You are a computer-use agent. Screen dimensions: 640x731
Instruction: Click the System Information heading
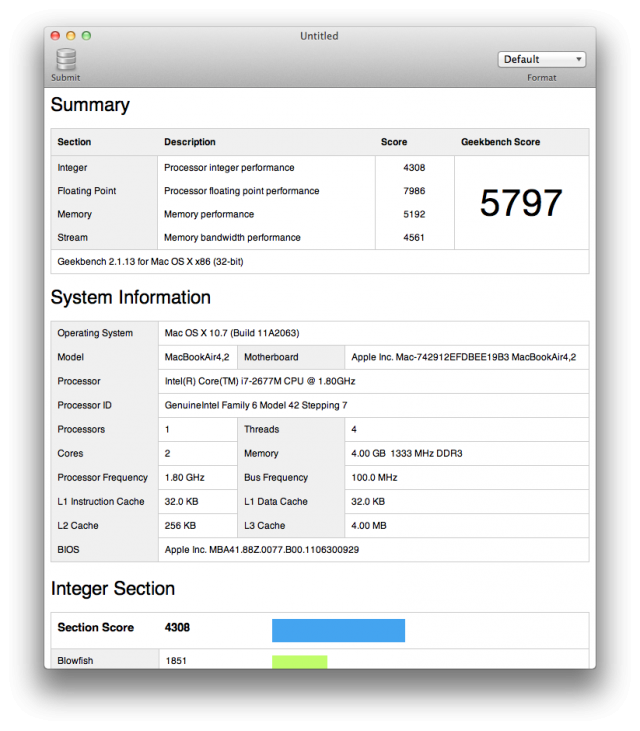[131, 297]
